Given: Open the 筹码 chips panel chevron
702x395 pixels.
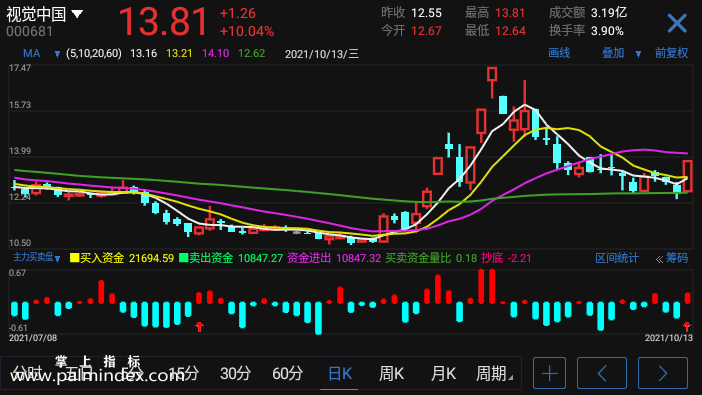Looking at the screenshot, I should click(659, 259).
